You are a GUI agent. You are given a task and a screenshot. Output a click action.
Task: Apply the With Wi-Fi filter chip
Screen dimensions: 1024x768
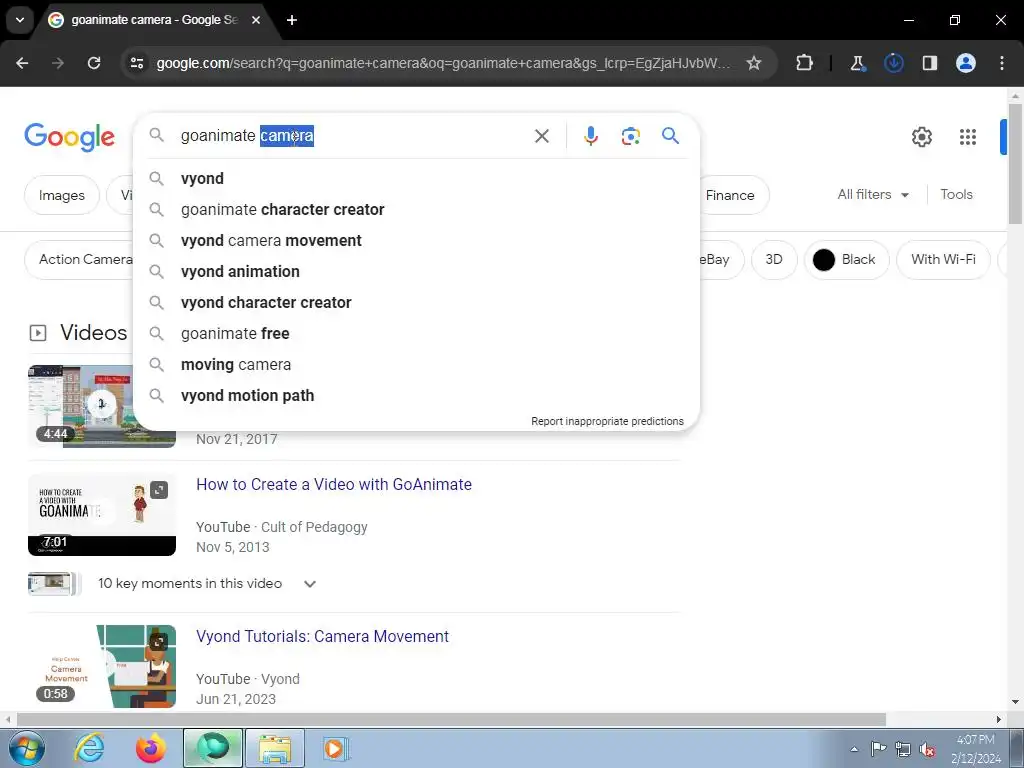click(x=943, y=259)
